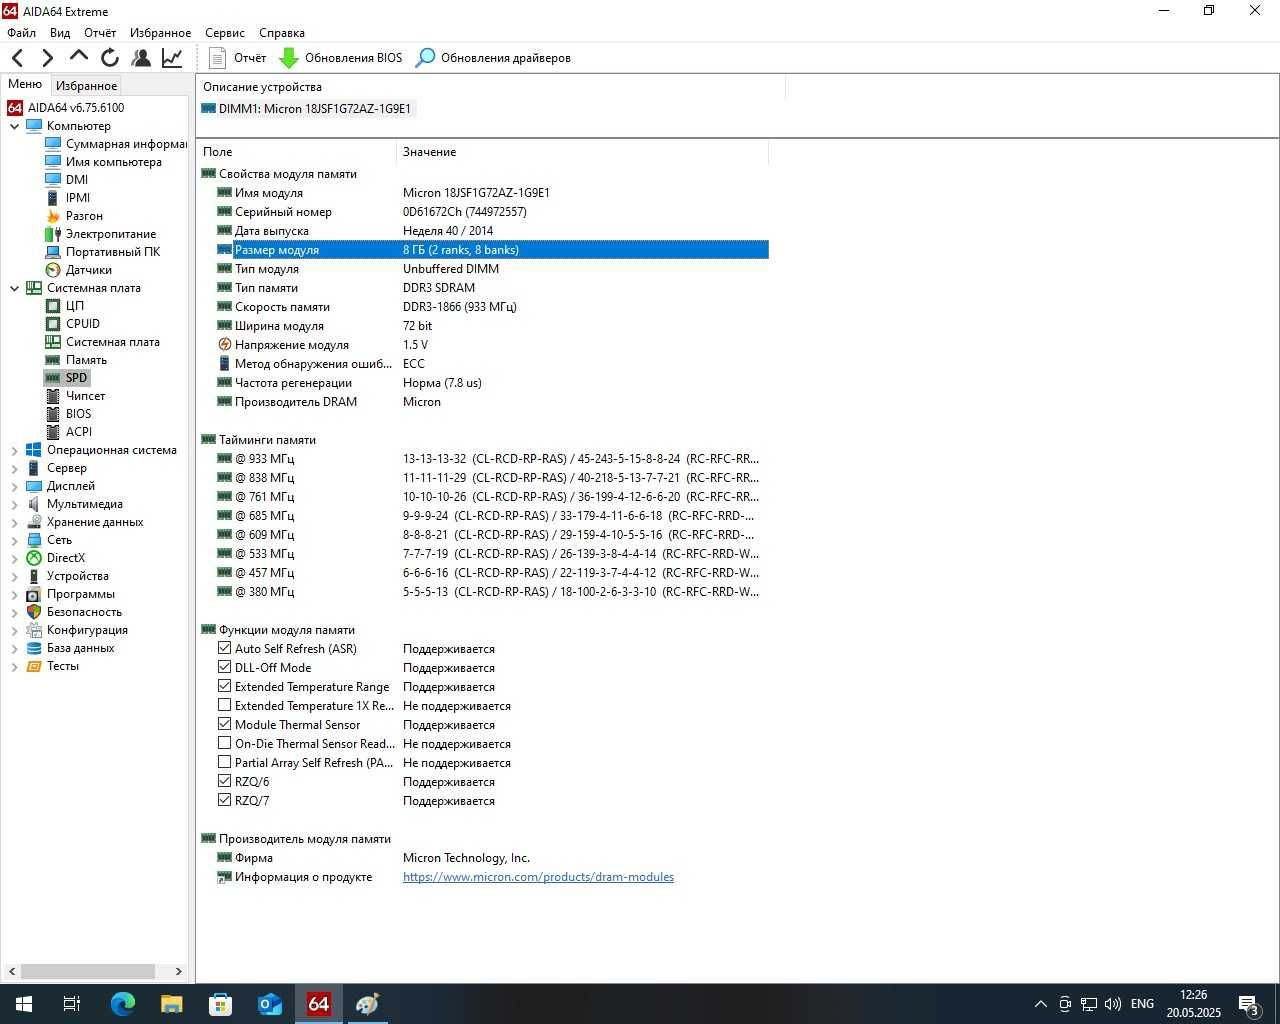The height and width of the screenshot is (1024, 1280).
Task: Open the Файл menu
Action: click(21, 33)
